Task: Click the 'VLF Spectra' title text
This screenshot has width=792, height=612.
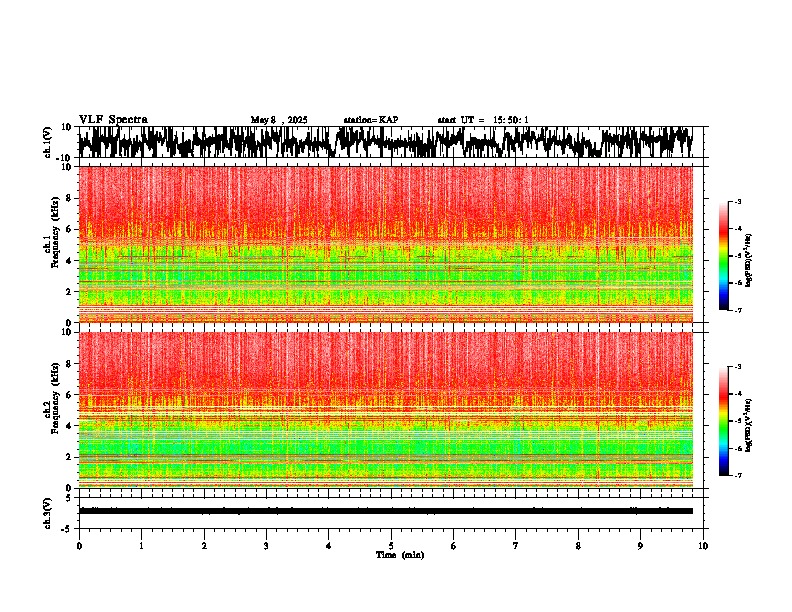Action: 113,120
